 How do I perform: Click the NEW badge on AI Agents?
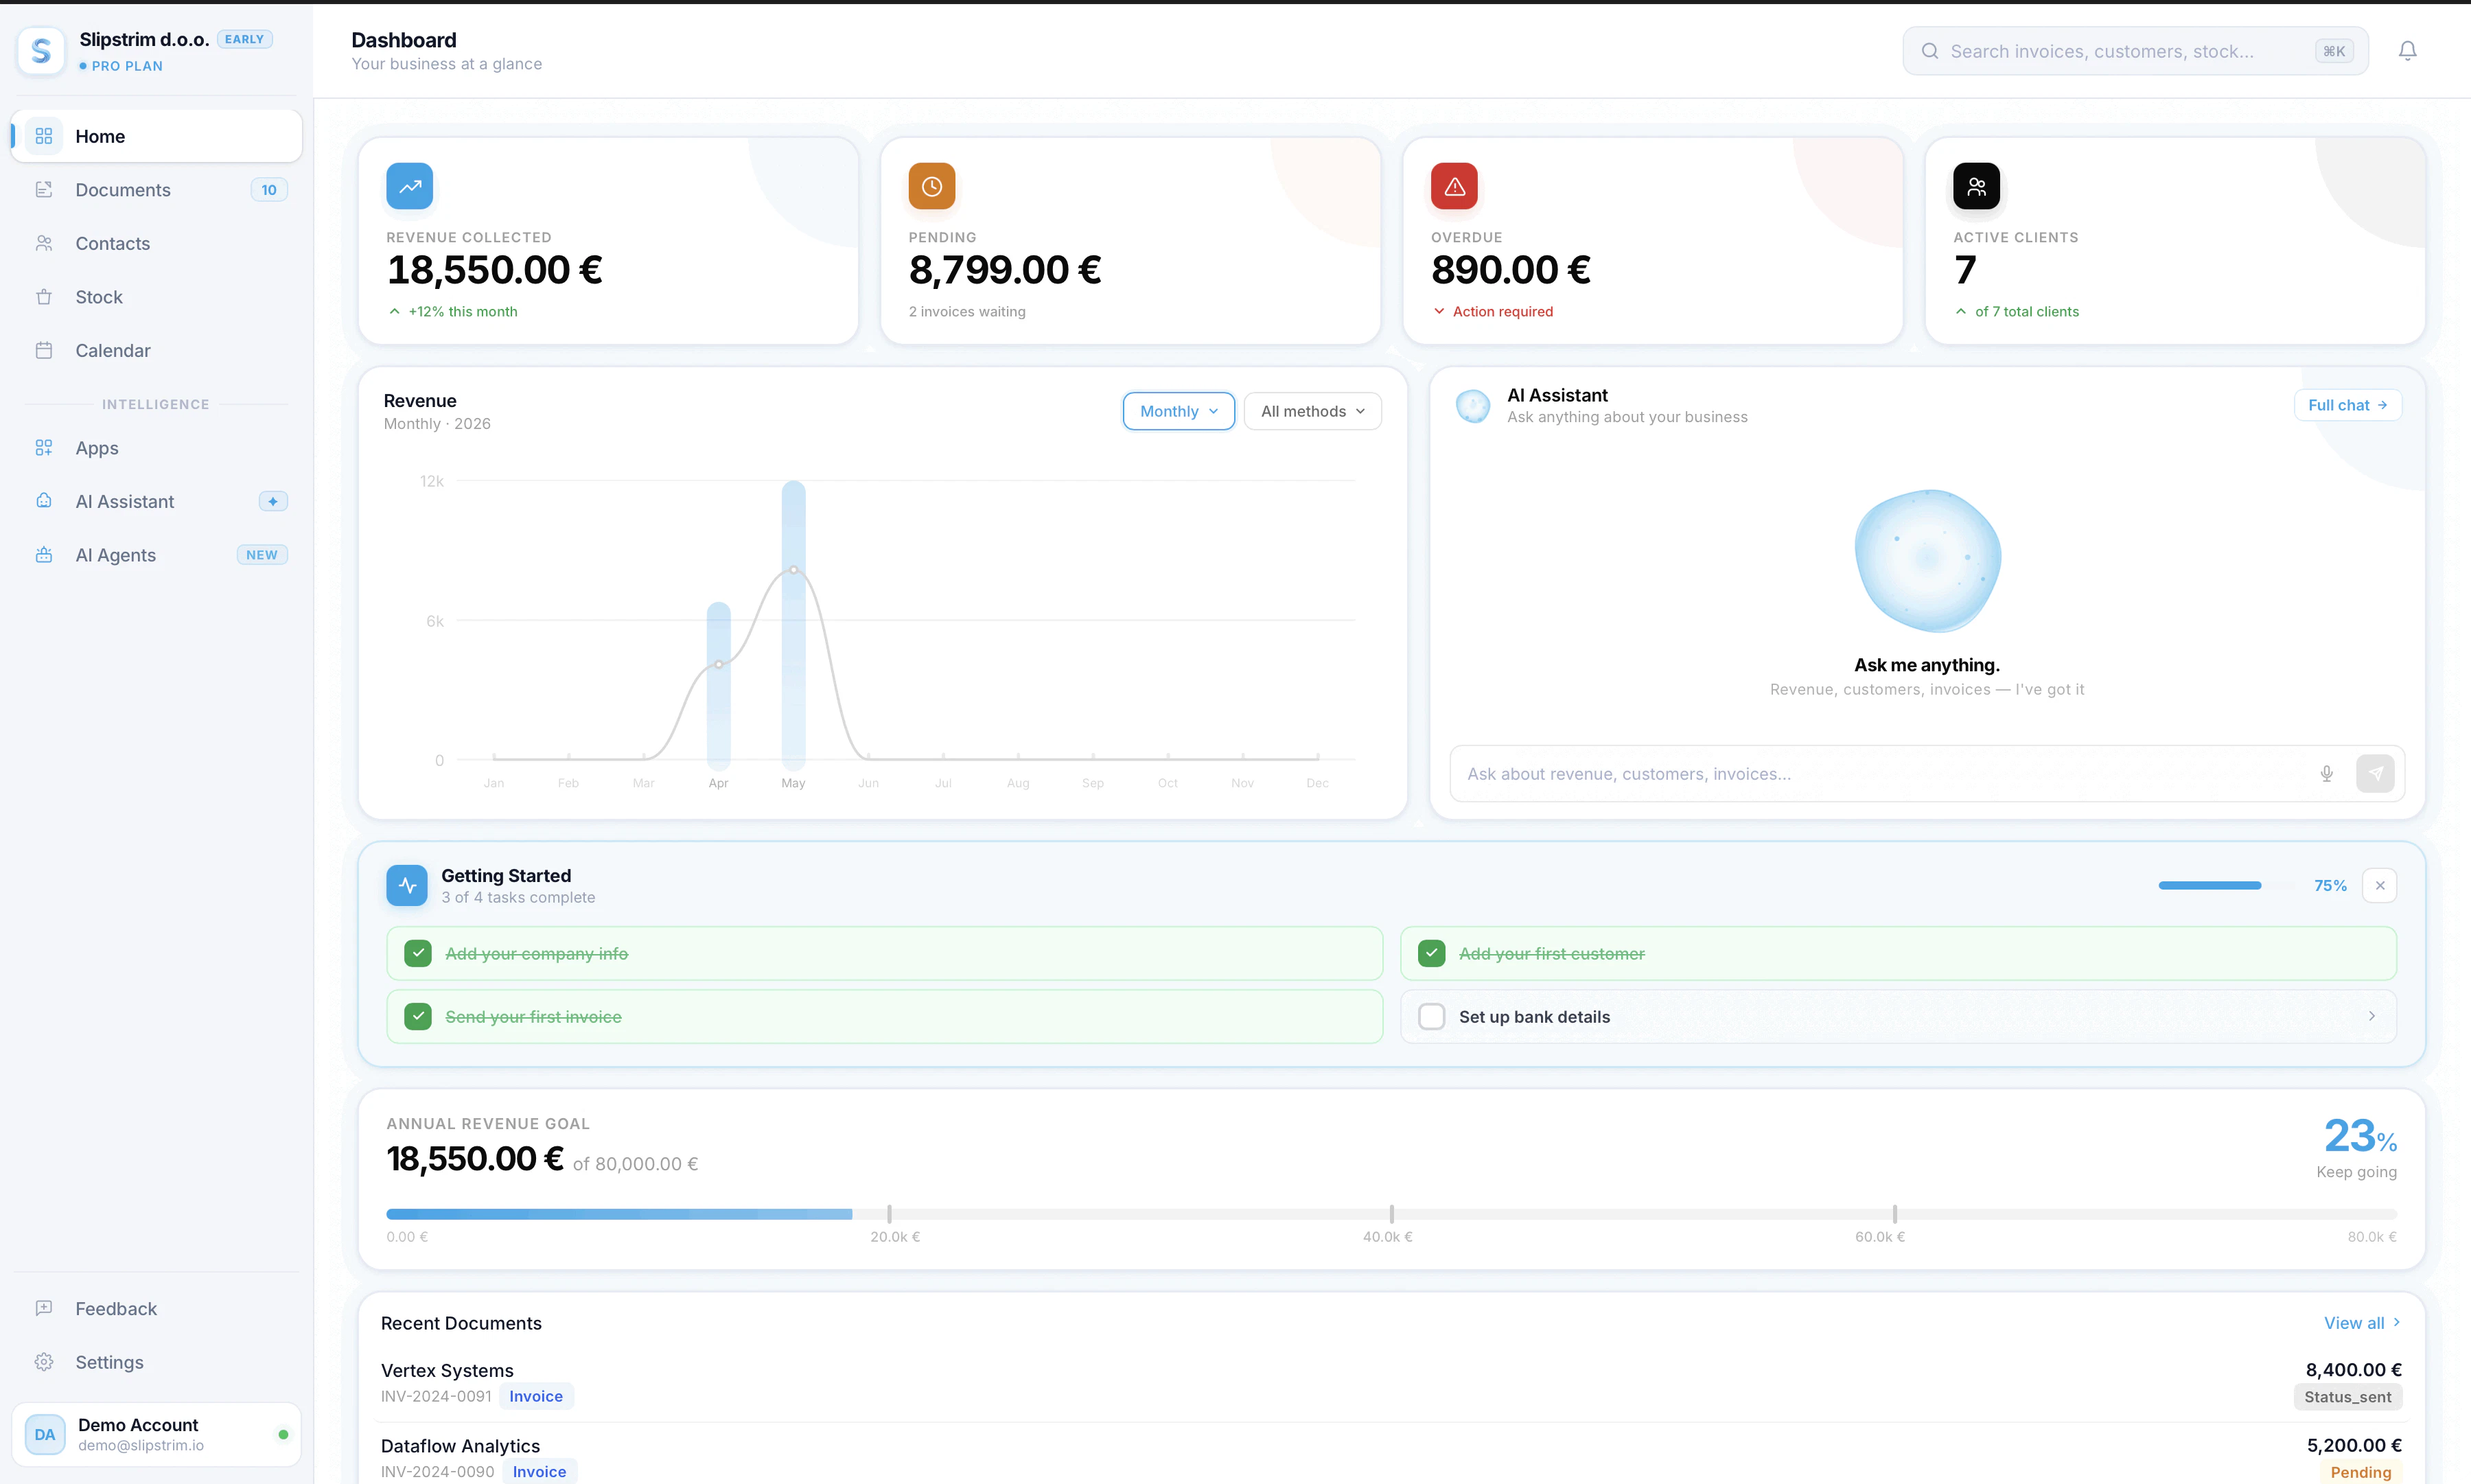pos(262,555)
